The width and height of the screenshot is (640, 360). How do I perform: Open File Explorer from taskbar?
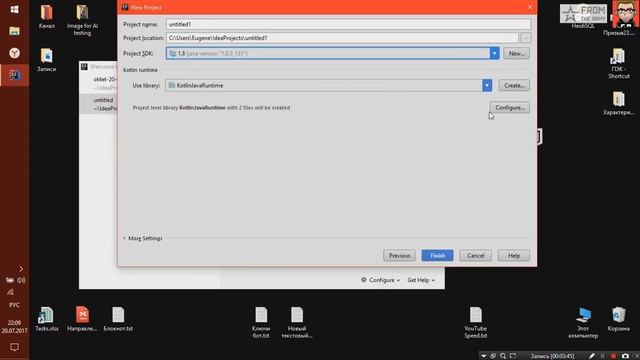[14, 31]
